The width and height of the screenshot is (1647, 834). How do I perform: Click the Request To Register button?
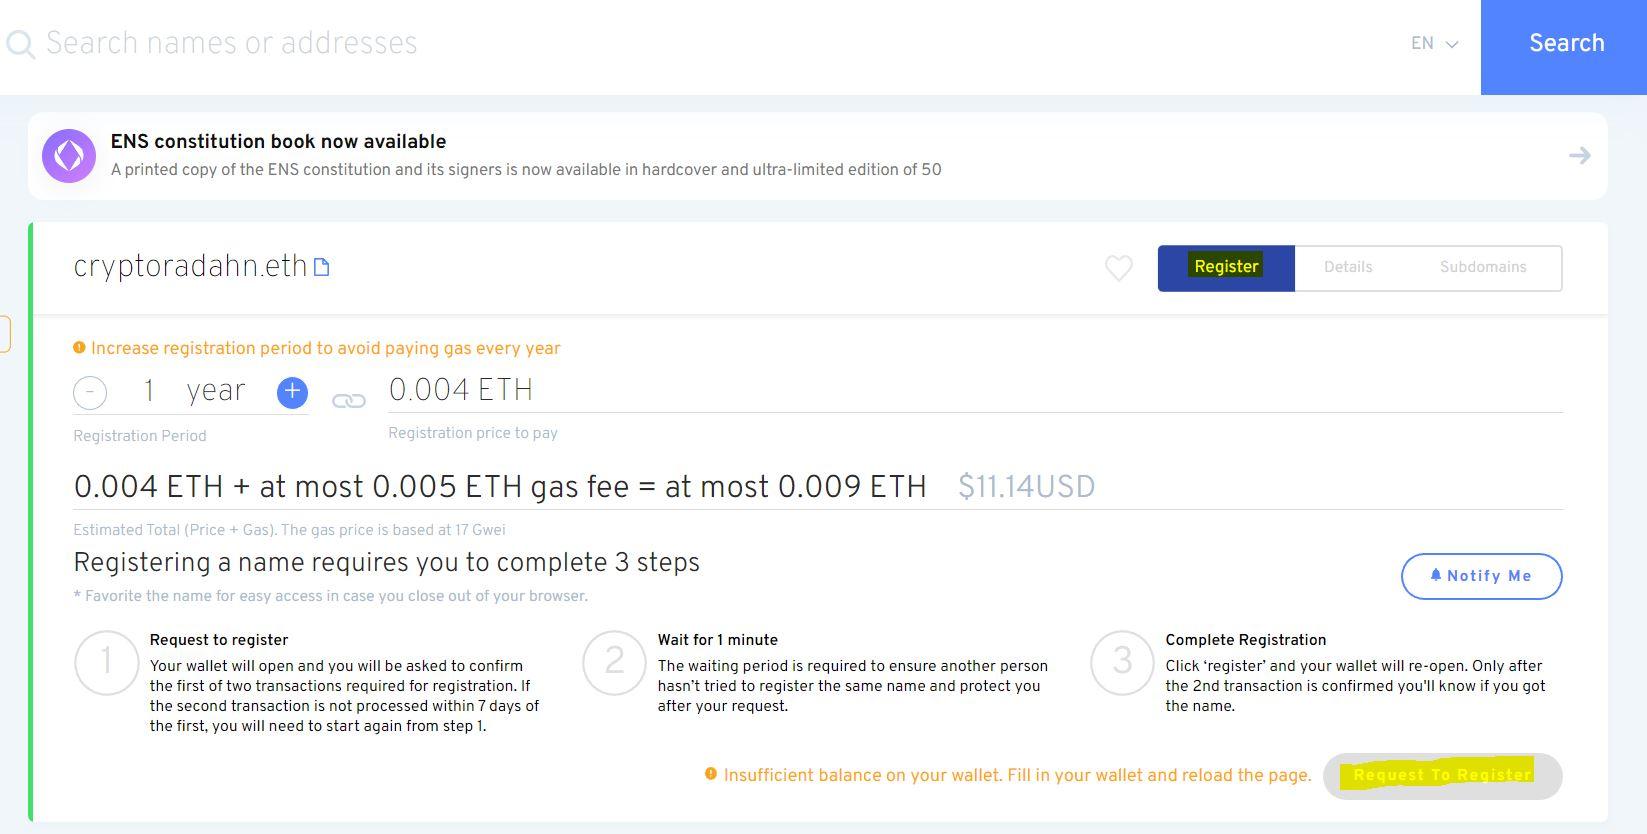pos(1442,775)
